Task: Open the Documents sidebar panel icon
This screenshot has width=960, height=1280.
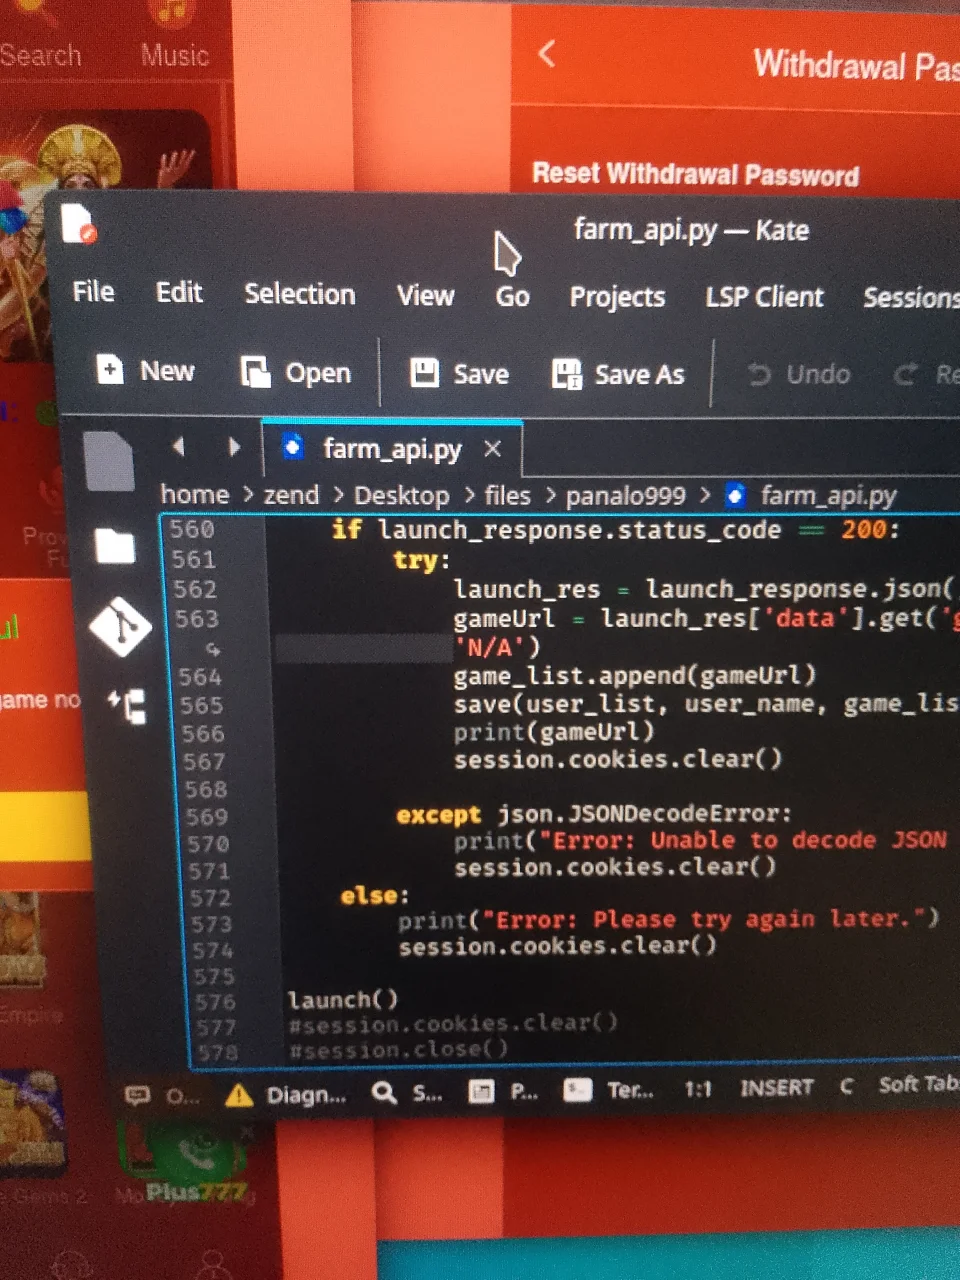Action: click(108, 460)
